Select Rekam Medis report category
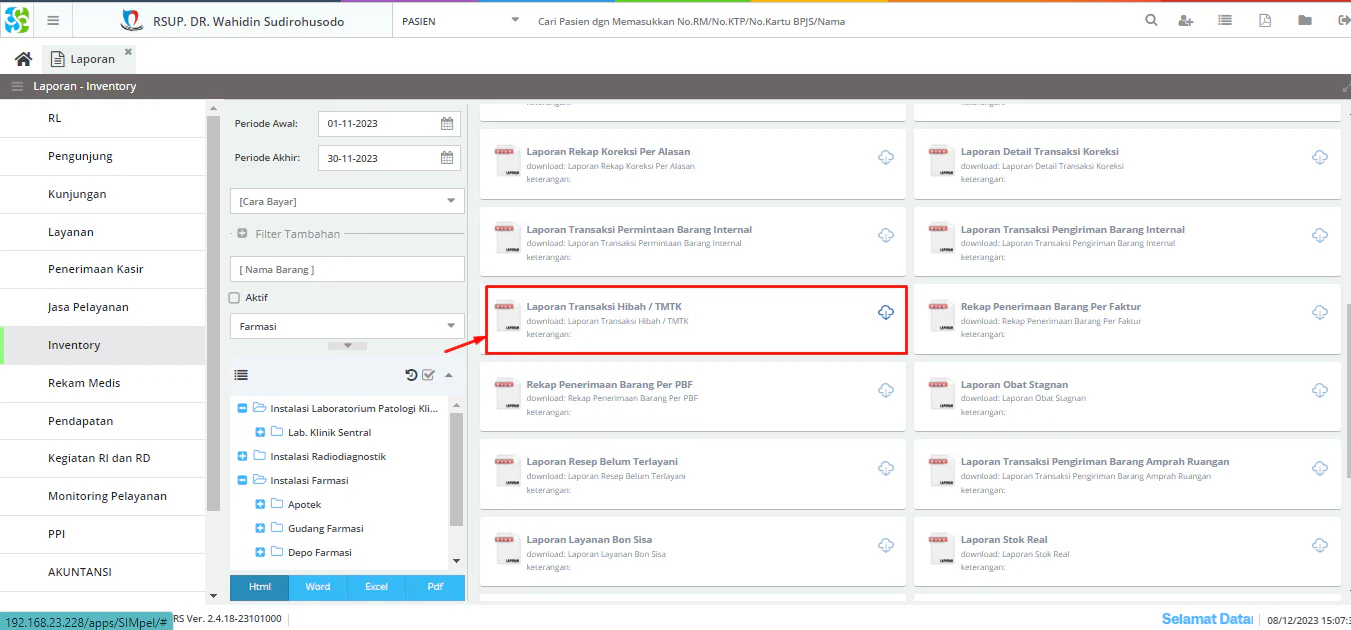The image size is (1351, 630). 103,383
